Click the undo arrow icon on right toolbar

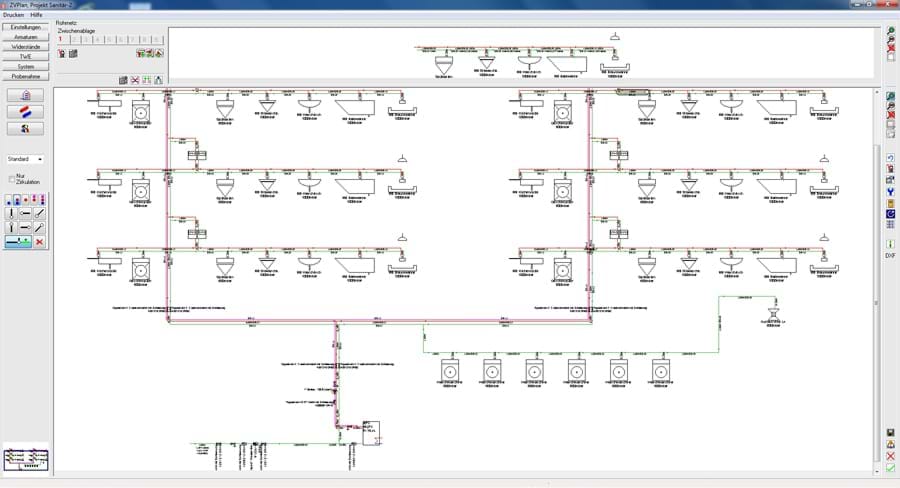click(890, 158)
